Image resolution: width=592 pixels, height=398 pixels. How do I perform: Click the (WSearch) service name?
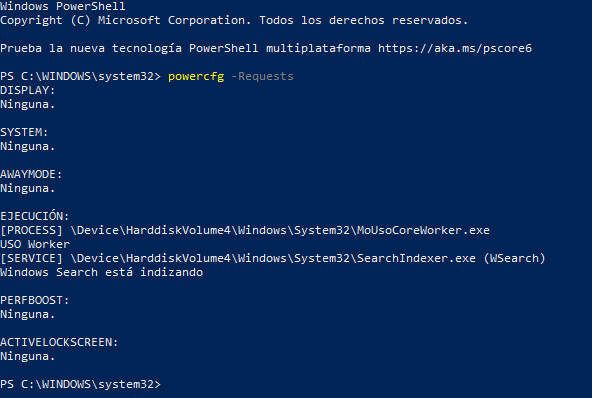514,258
